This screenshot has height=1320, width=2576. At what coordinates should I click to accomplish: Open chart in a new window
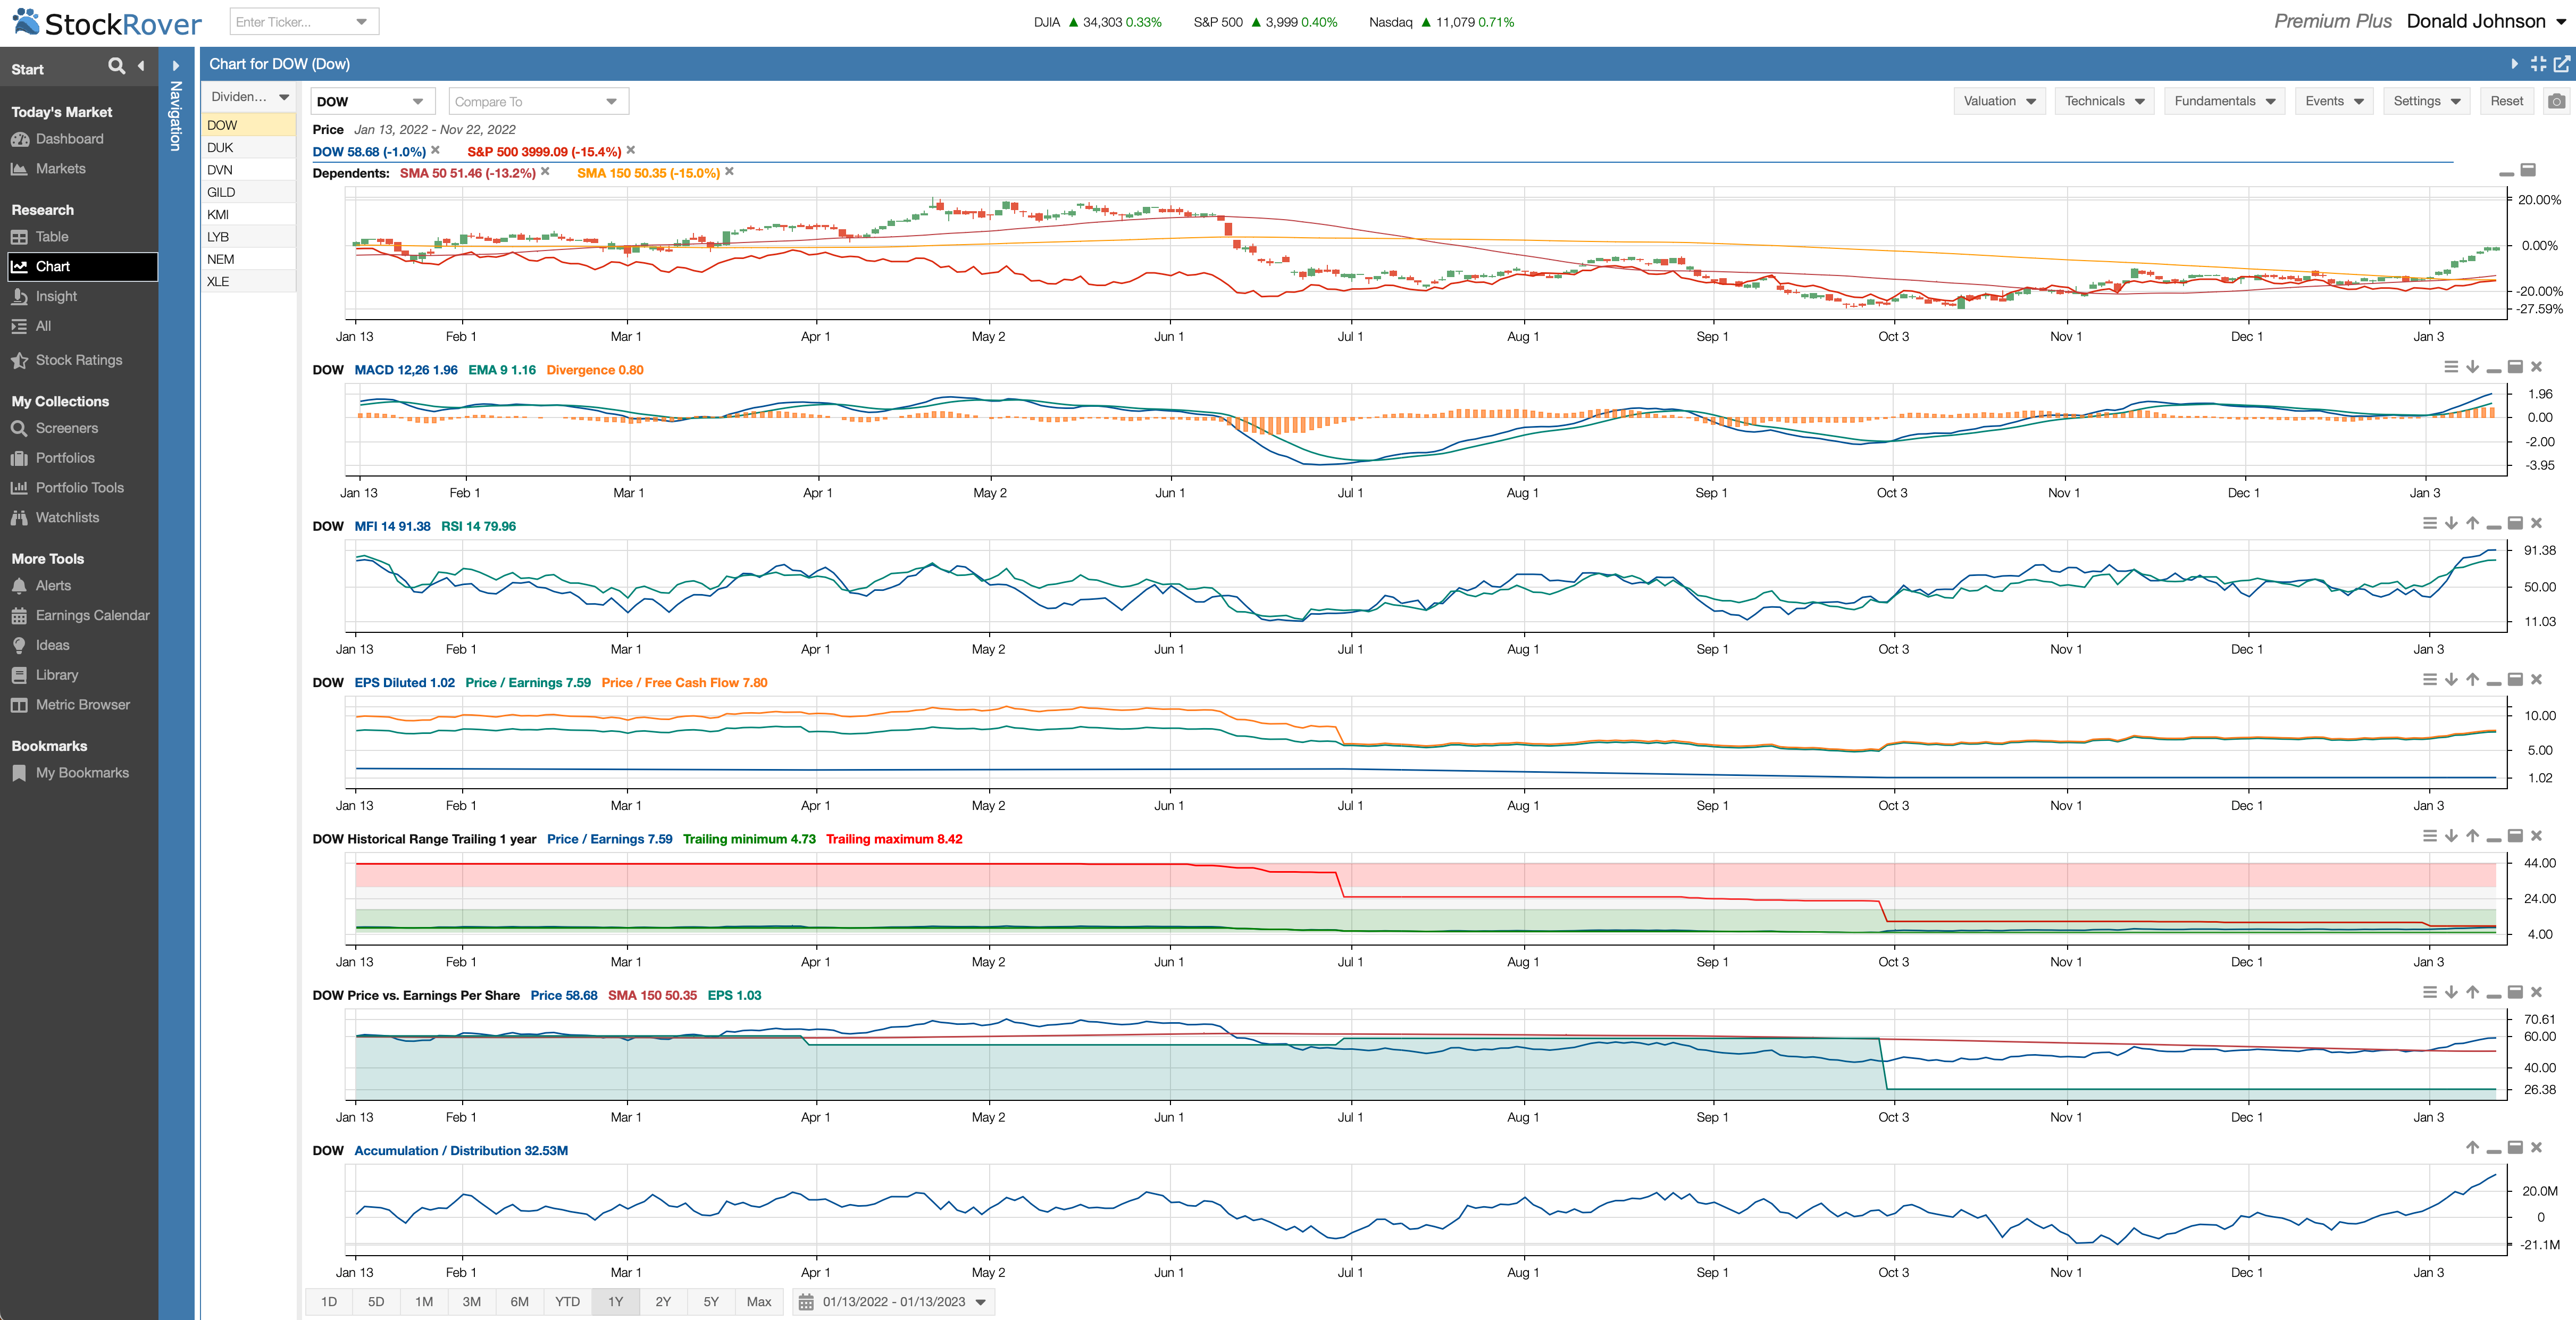2561,64
